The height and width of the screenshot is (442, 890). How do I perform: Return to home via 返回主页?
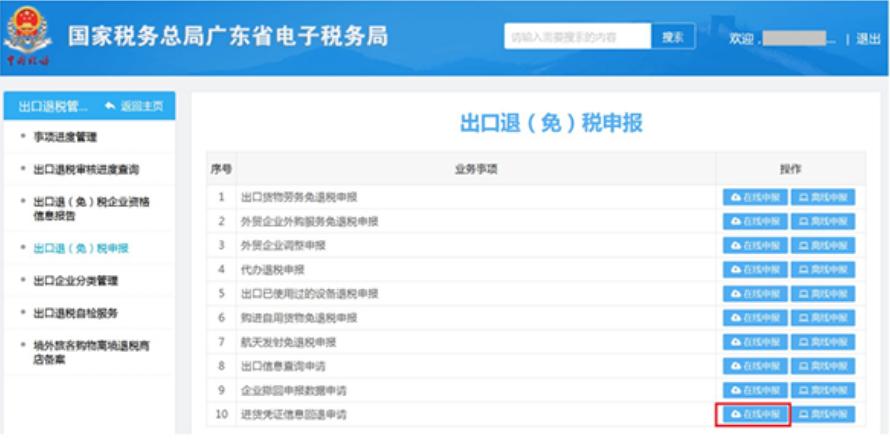pos(135,106)
